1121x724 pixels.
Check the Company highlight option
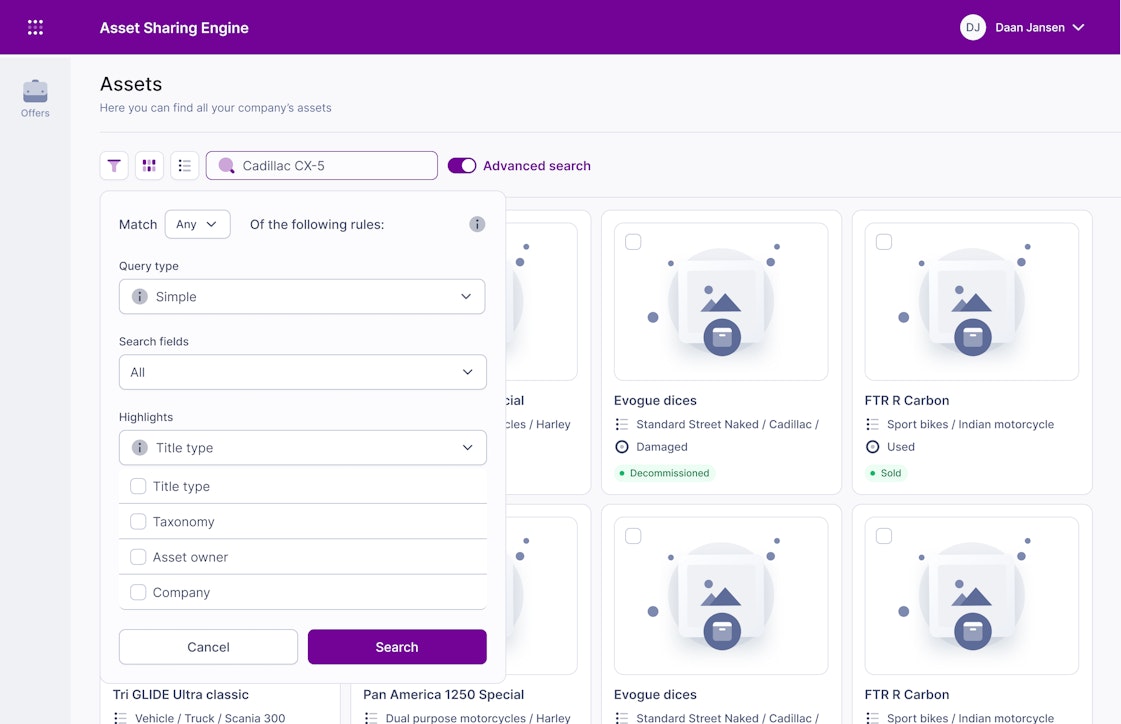tap(138, 592)
